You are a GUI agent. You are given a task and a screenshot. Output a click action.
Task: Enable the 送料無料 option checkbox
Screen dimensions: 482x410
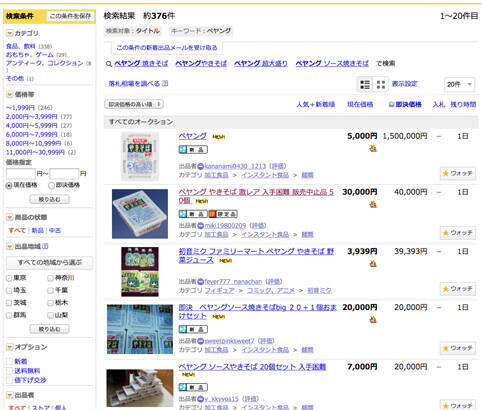click(x=10, y=371)
